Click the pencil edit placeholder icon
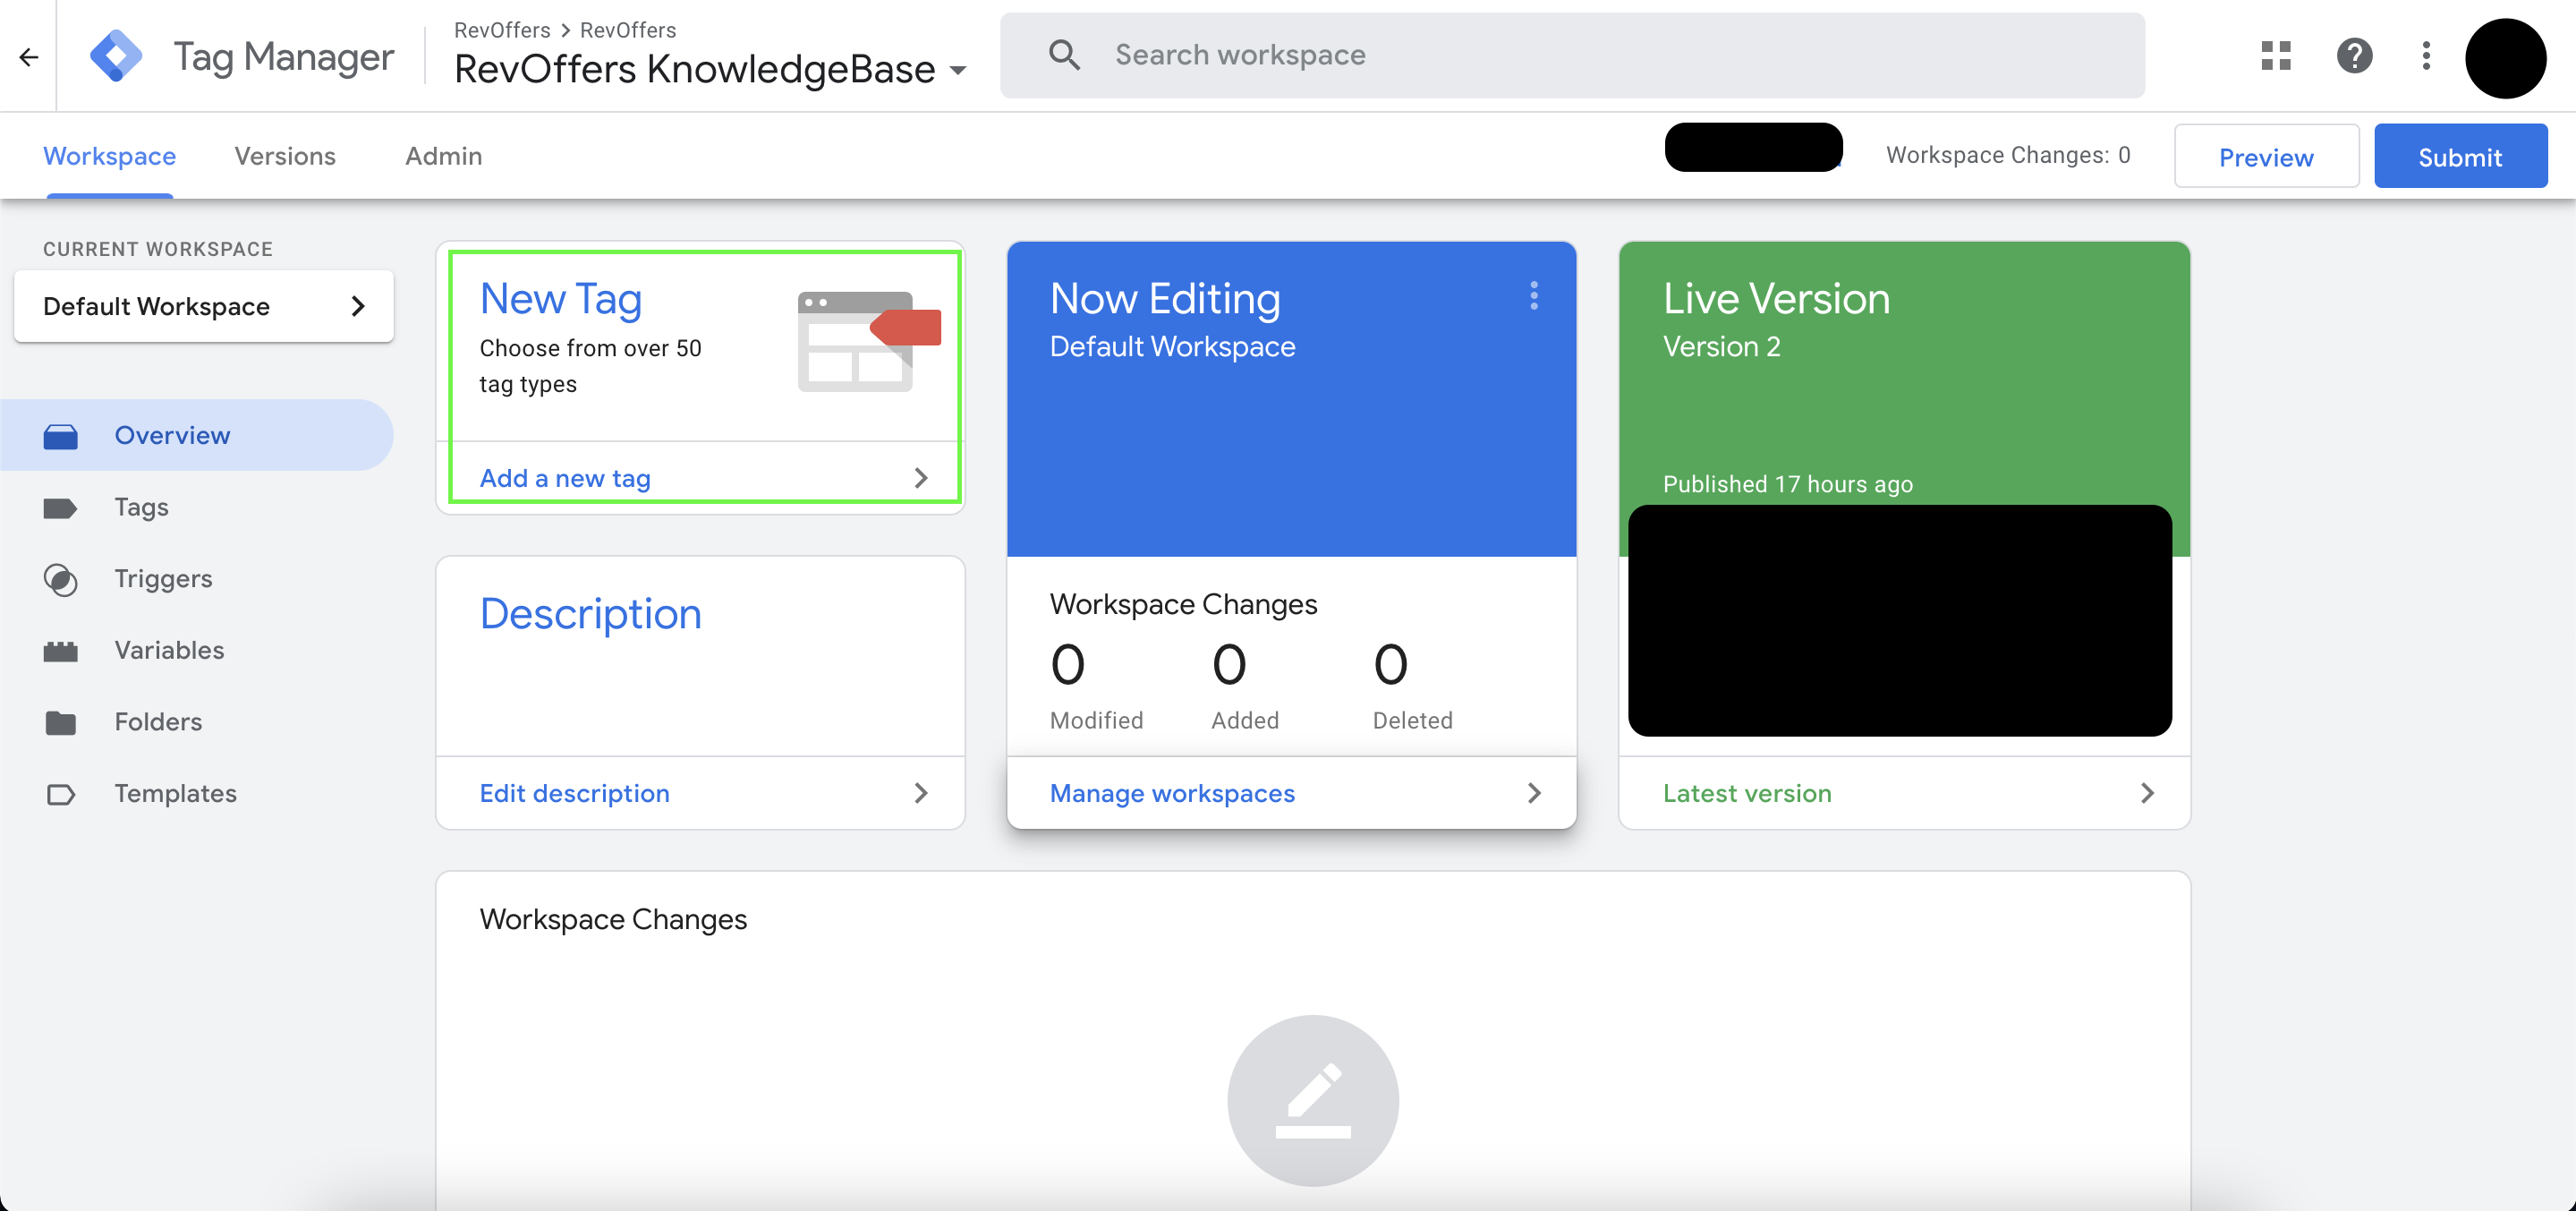Viewport: 2576px width, 1211px height. (x=1312, y=1100)
